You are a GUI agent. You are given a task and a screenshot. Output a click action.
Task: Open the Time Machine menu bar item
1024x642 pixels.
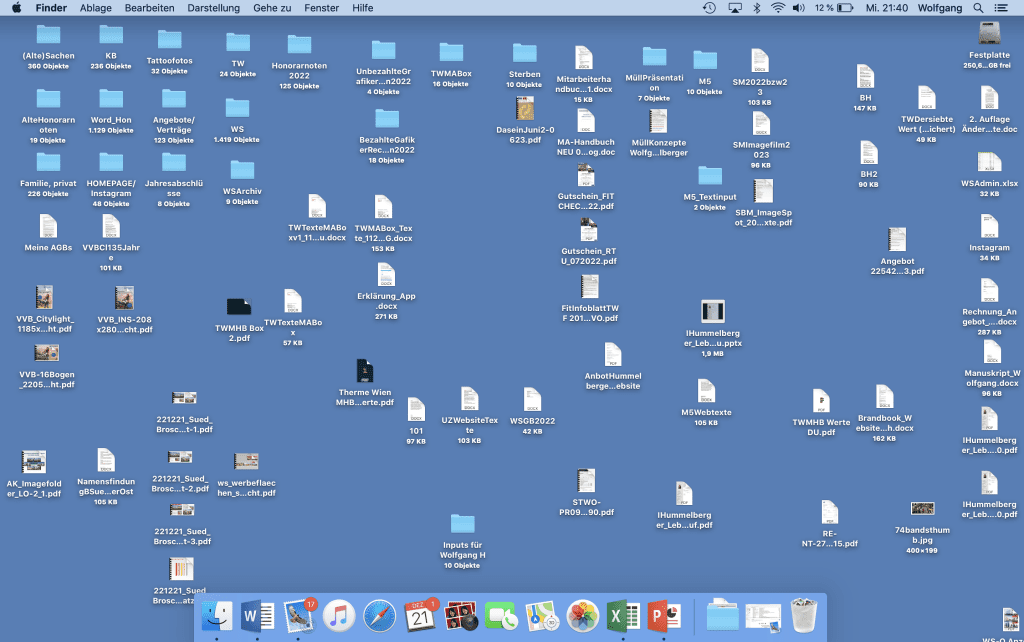pyautogui.click(x=709, y=8)
